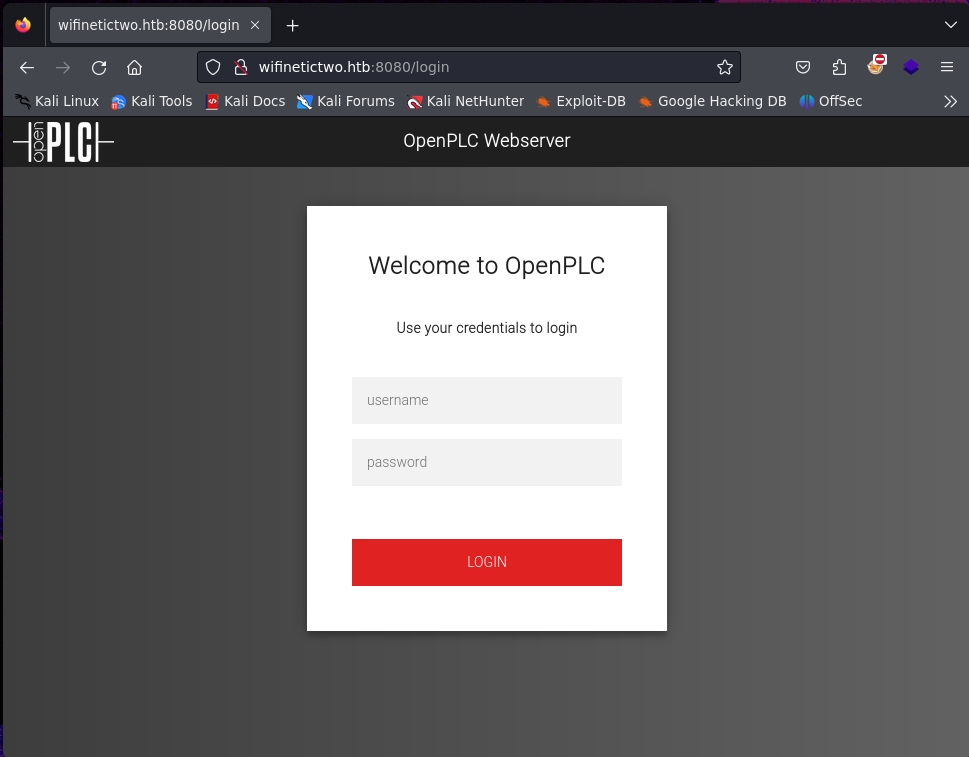969x757 pixels.
Task: Show more bookmarks with double chevron
Action: pyautogui.click(x=950, y=101)
